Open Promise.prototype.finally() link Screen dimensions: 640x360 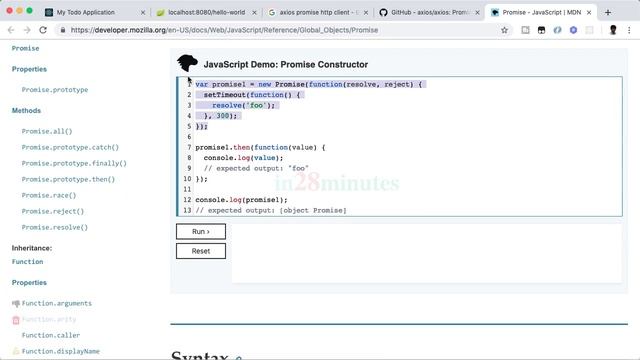click(x=74, y=163)
